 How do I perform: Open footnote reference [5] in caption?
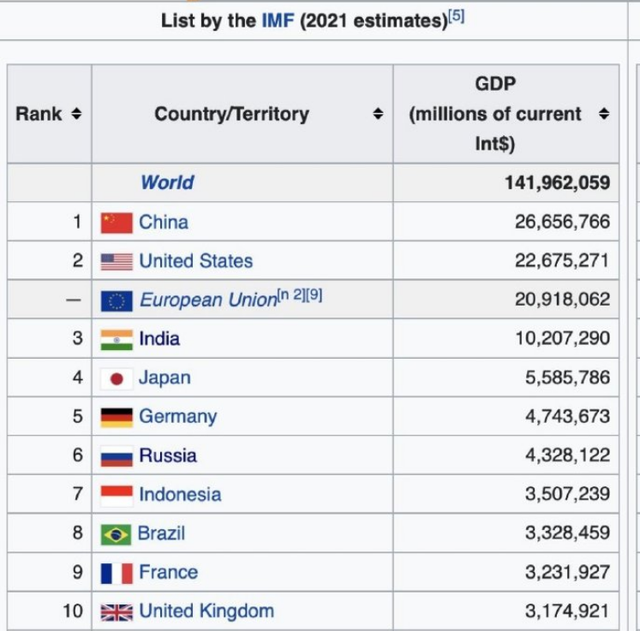tap(457, 16)
